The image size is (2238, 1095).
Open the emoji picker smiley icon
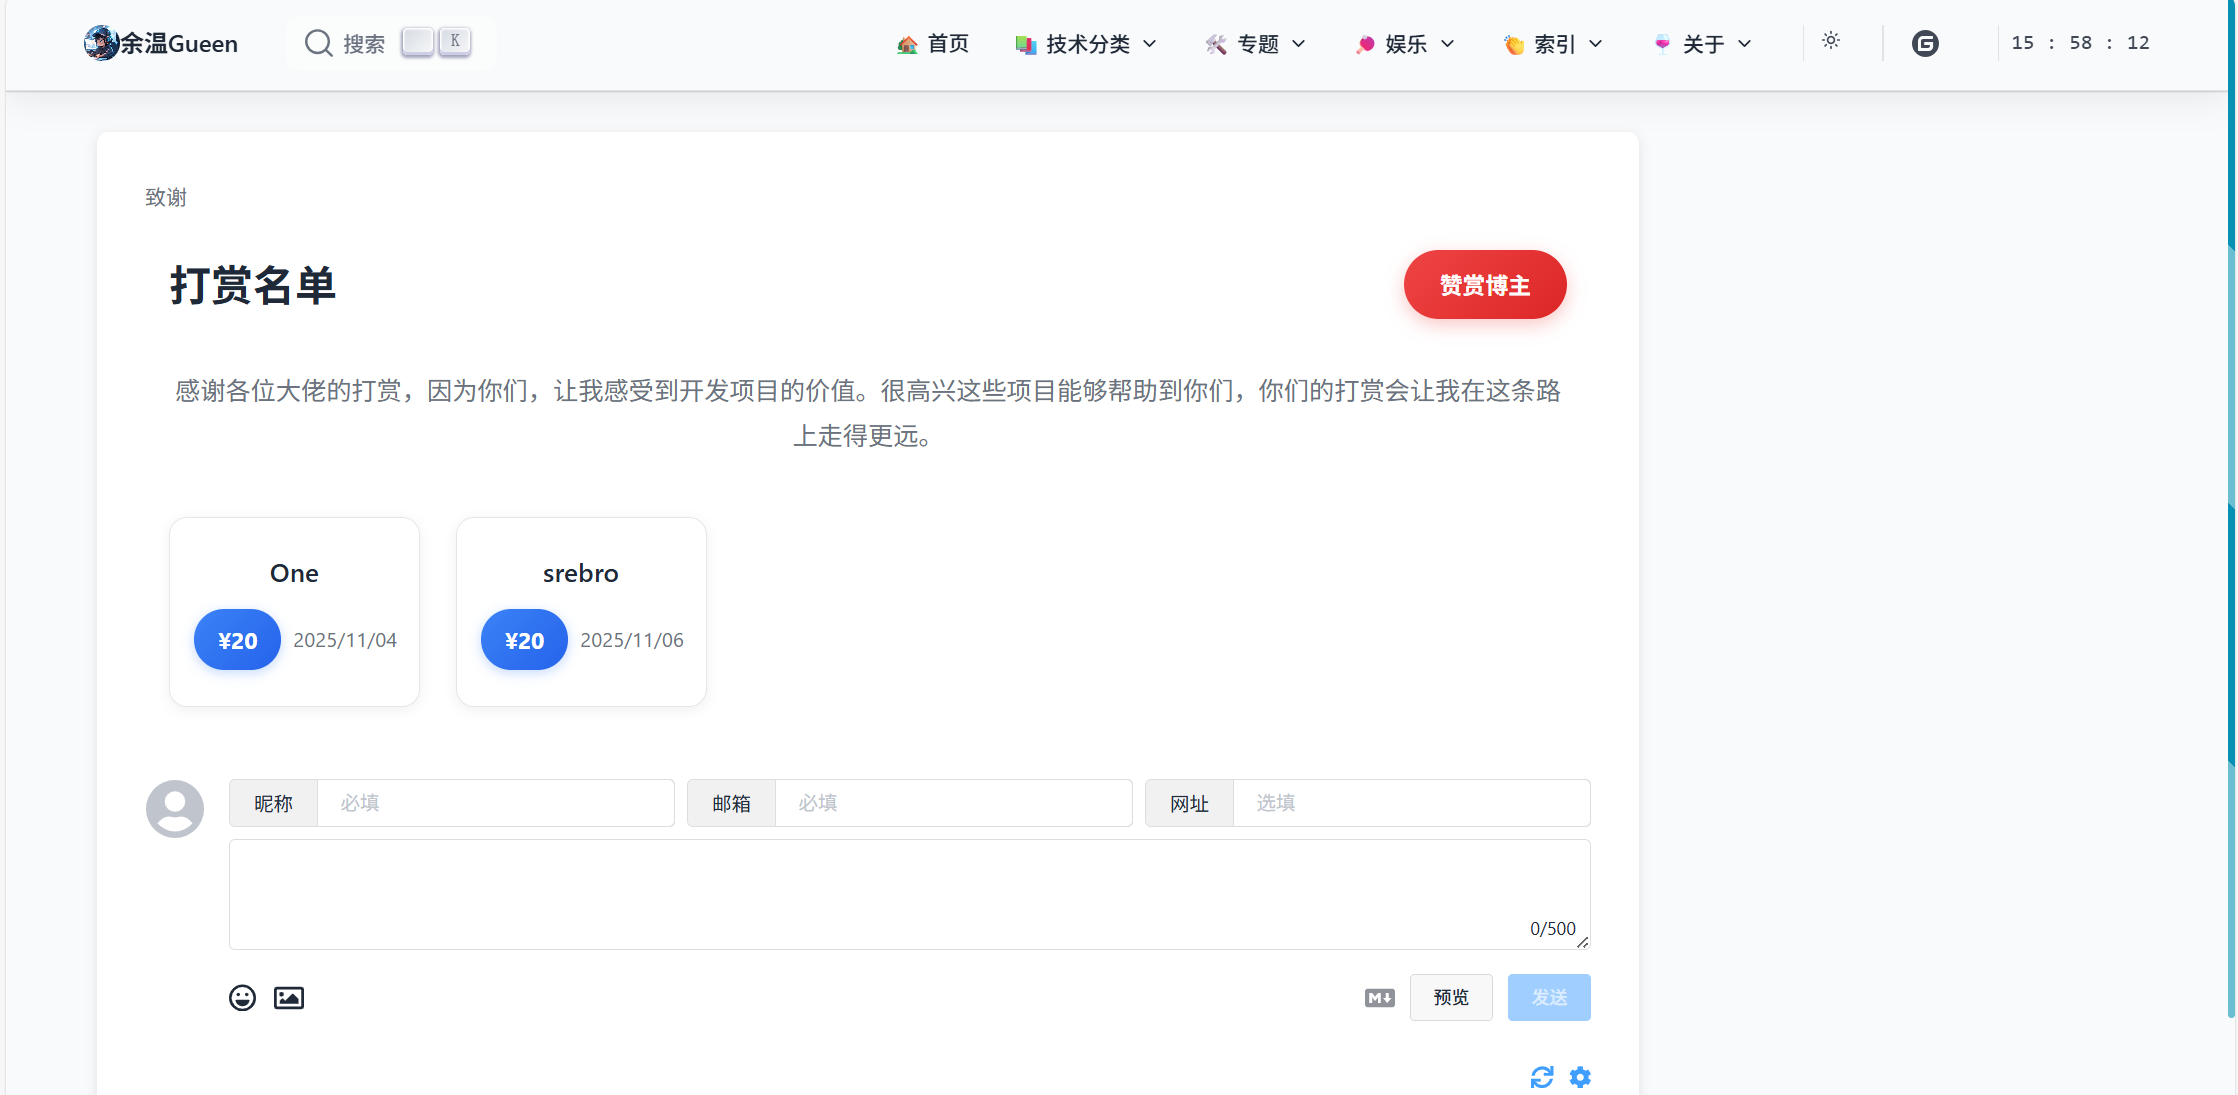tap(242, 997)
